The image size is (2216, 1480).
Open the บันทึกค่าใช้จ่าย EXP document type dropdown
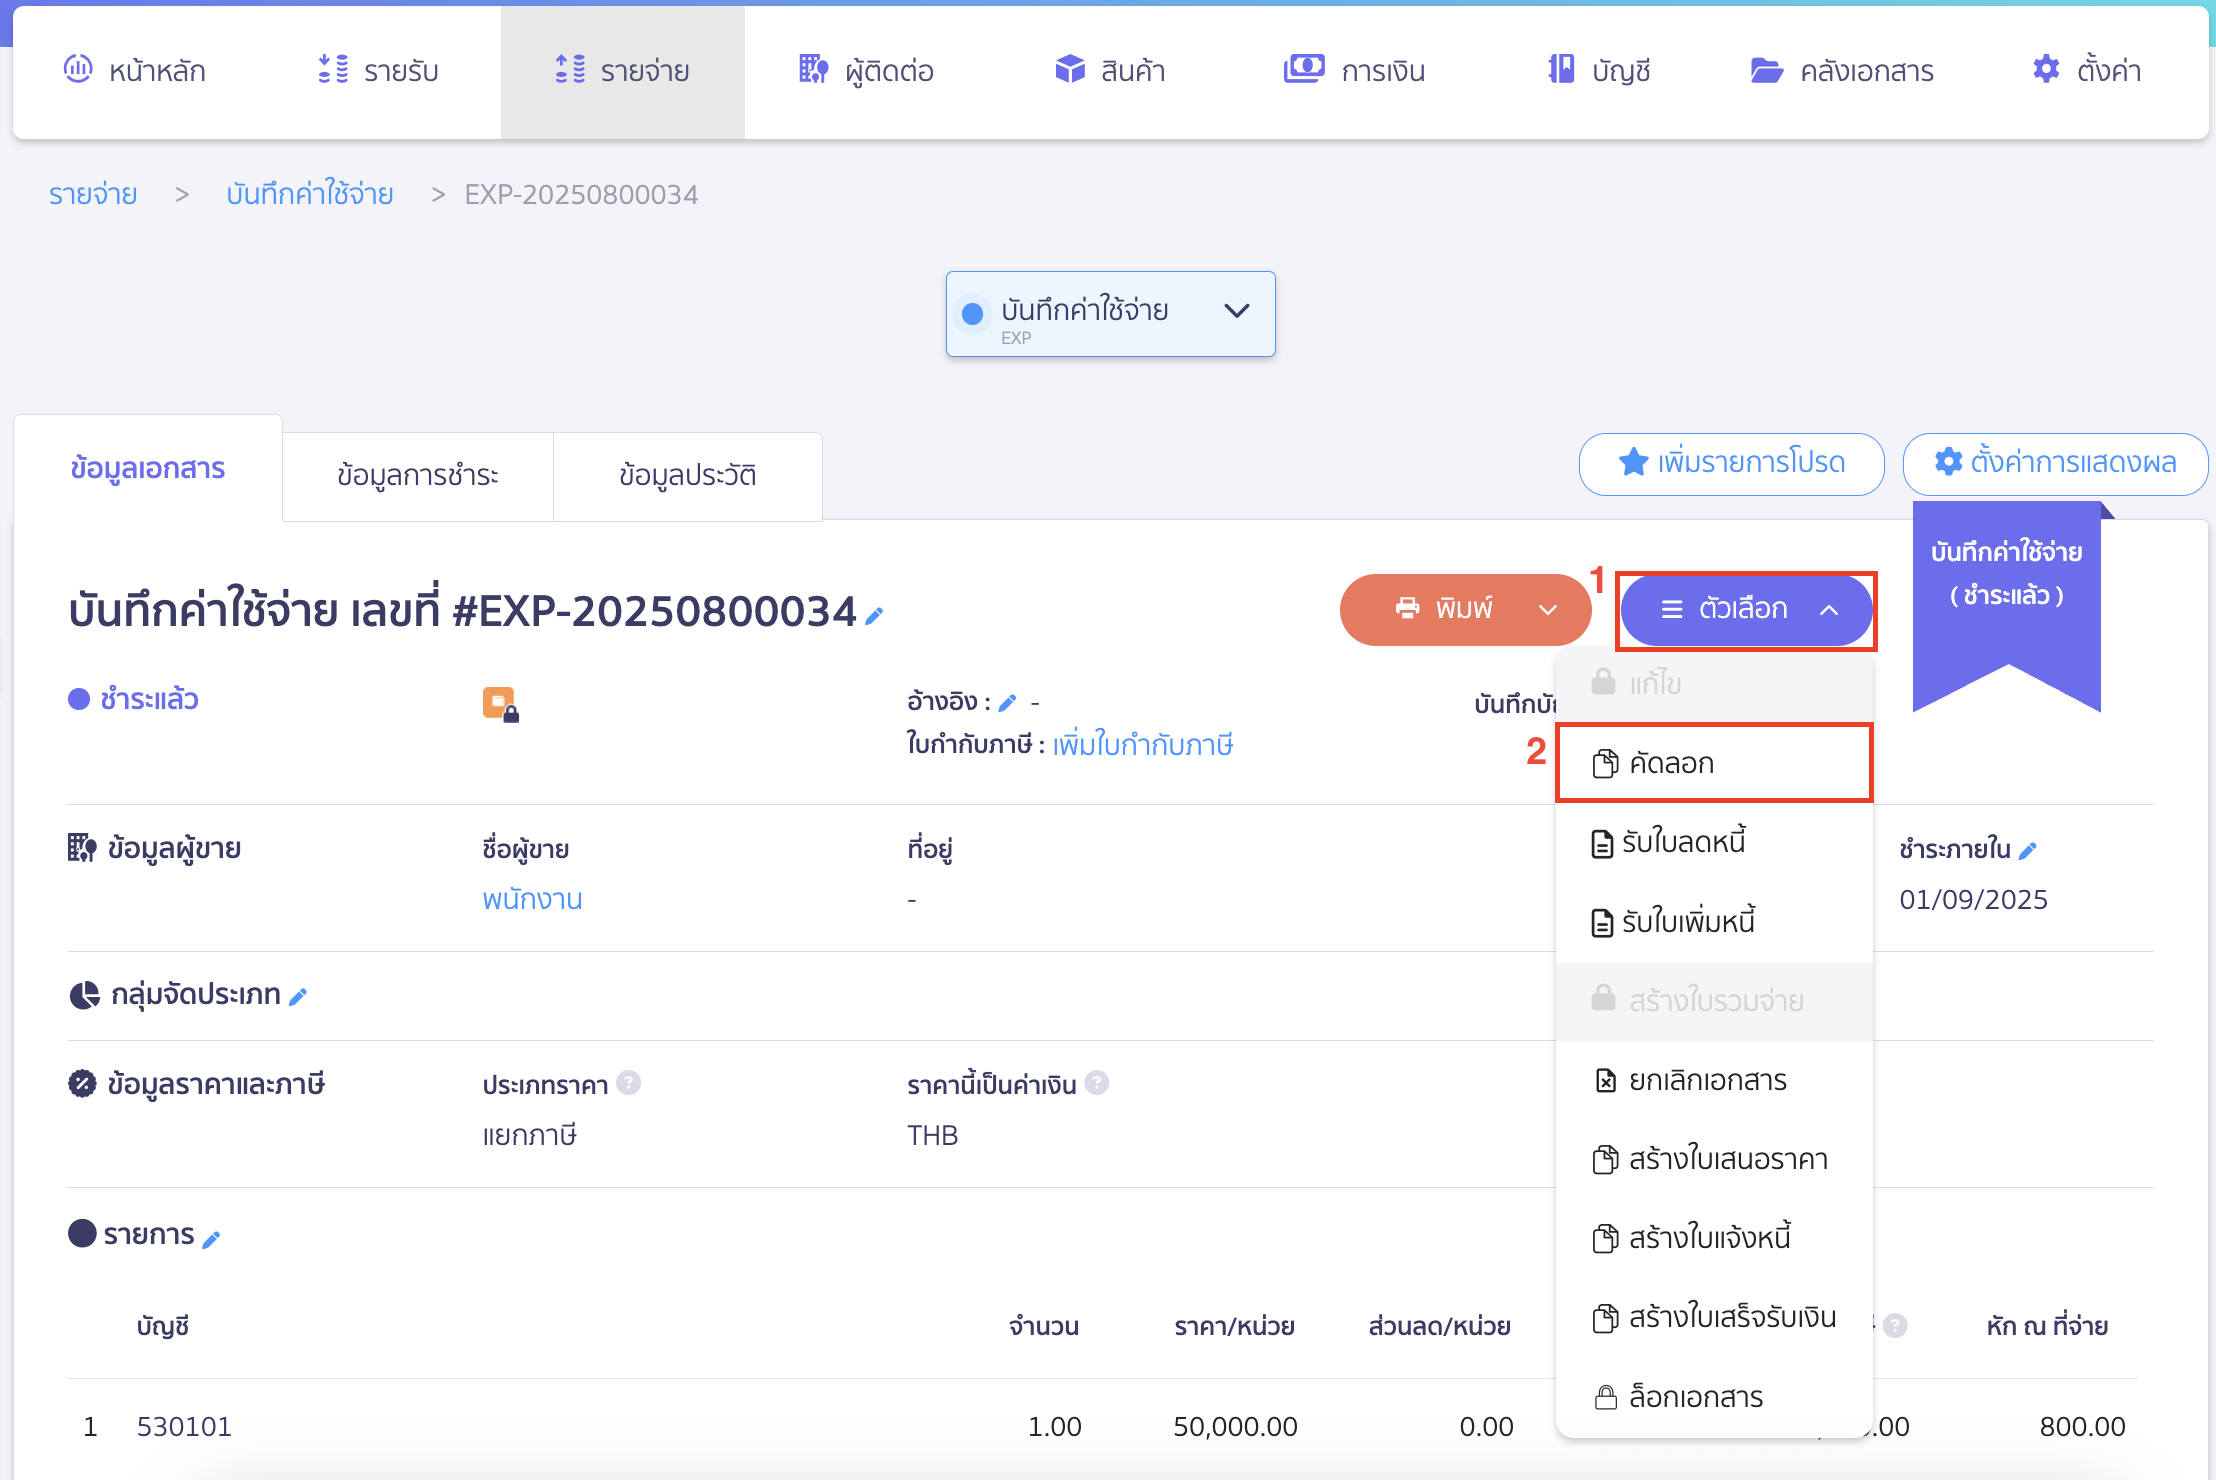1110,314
